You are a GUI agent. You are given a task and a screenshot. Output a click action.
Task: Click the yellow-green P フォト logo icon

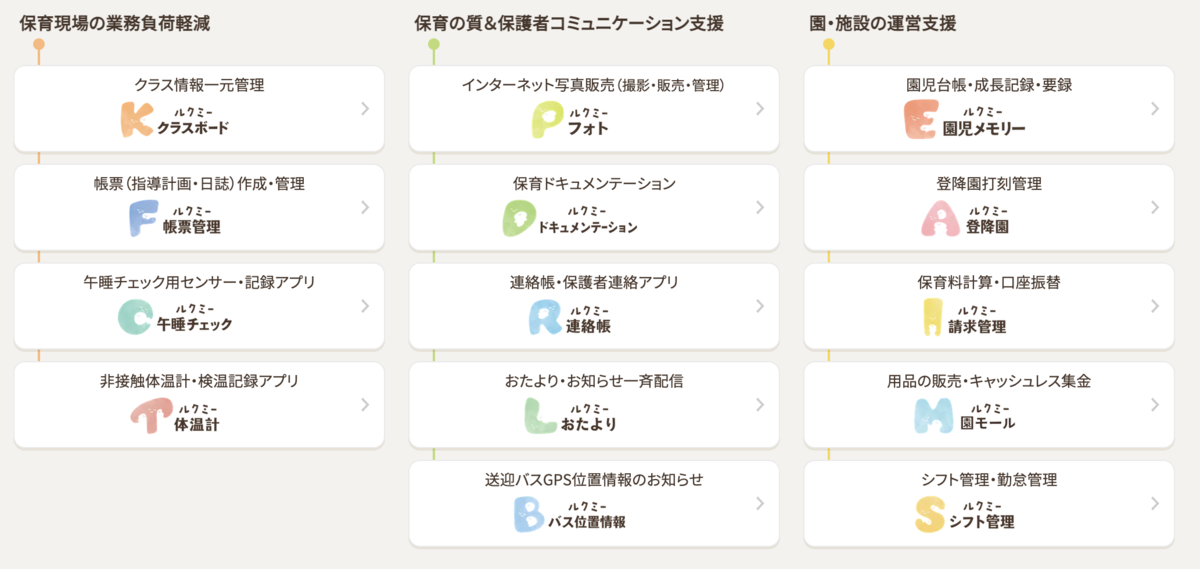pos(548,119)
